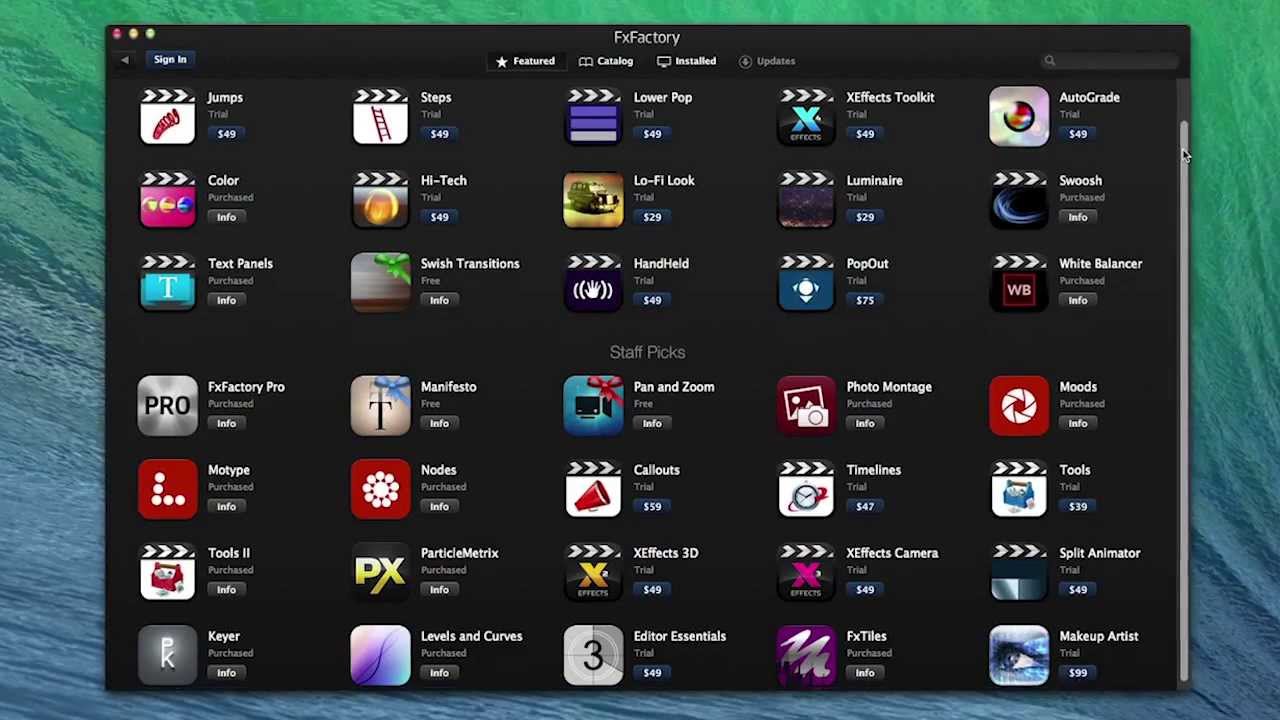
Task: Open the Swish Transitions icon
Action: tap(380, 283)
